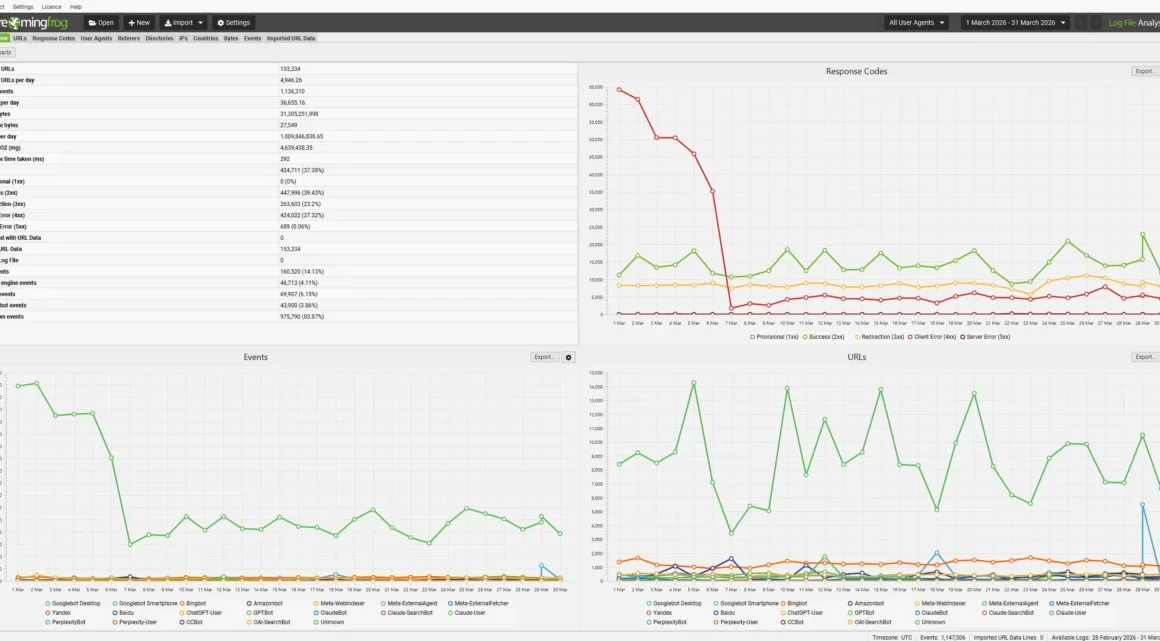1160x641 pixels.
Task: Switch to the URLs tab
Action: 19,38
